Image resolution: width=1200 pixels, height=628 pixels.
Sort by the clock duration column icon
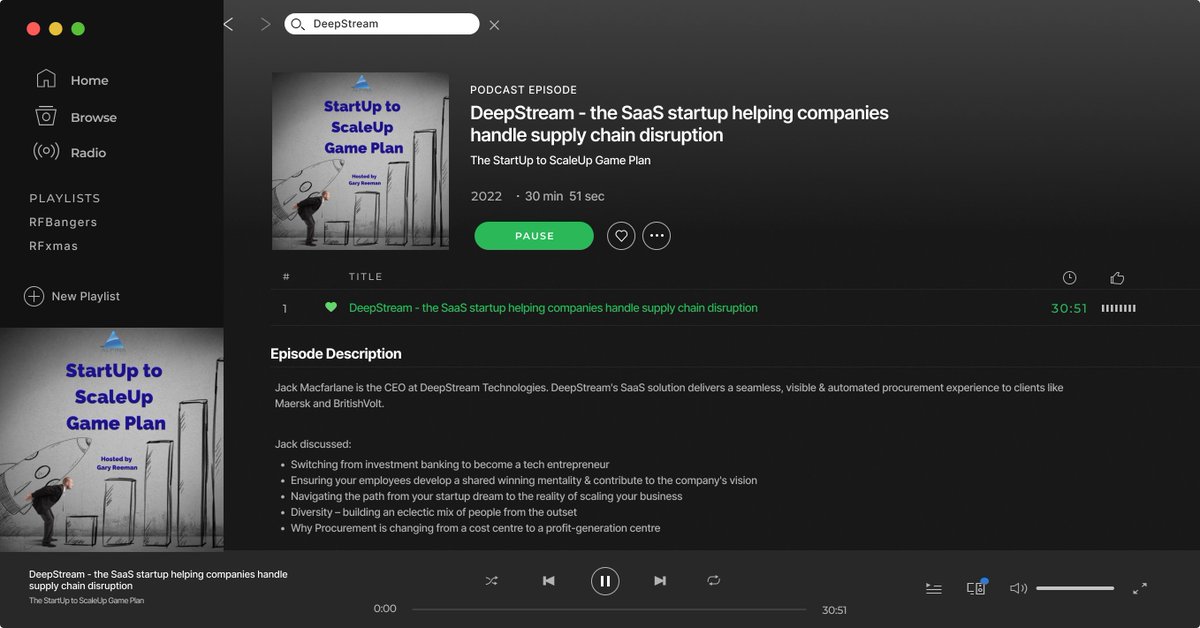(x=1069, y=277)
